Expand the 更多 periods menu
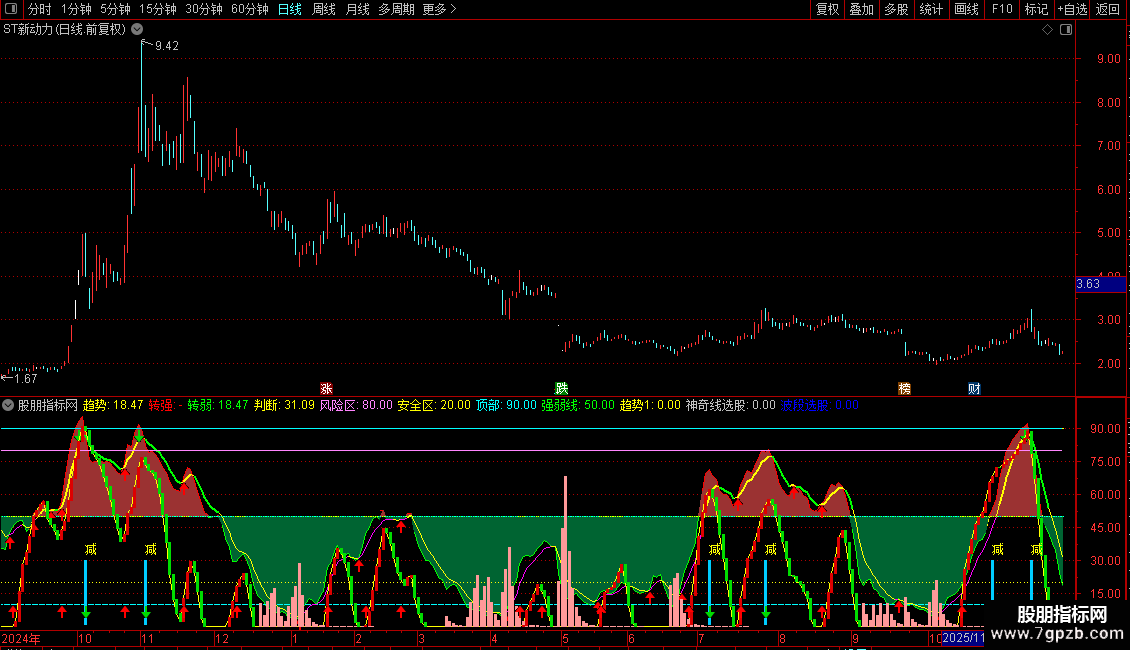 coord(439,10)
